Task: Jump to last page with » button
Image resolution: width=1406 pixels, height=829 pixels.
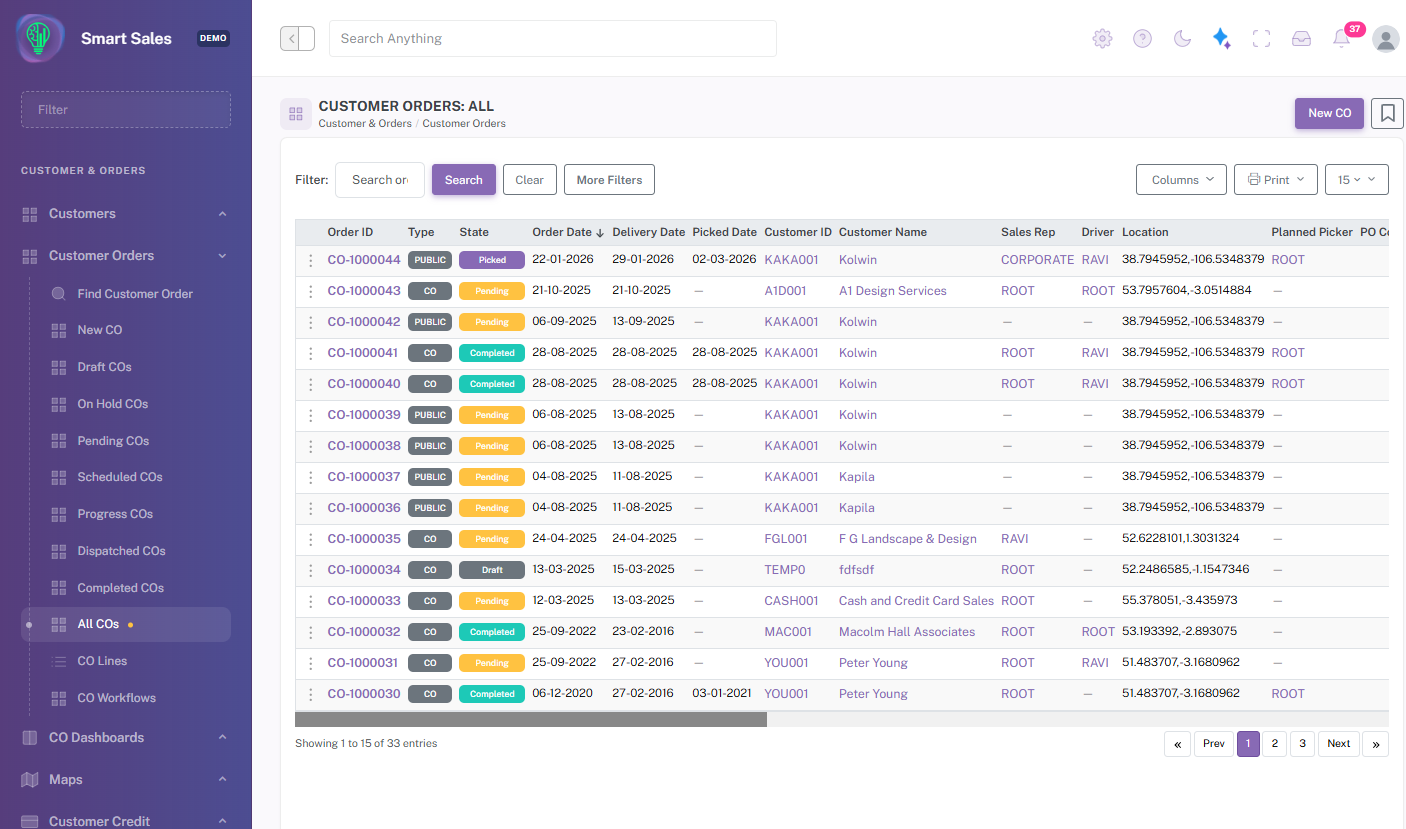Action: point(1376,744)
